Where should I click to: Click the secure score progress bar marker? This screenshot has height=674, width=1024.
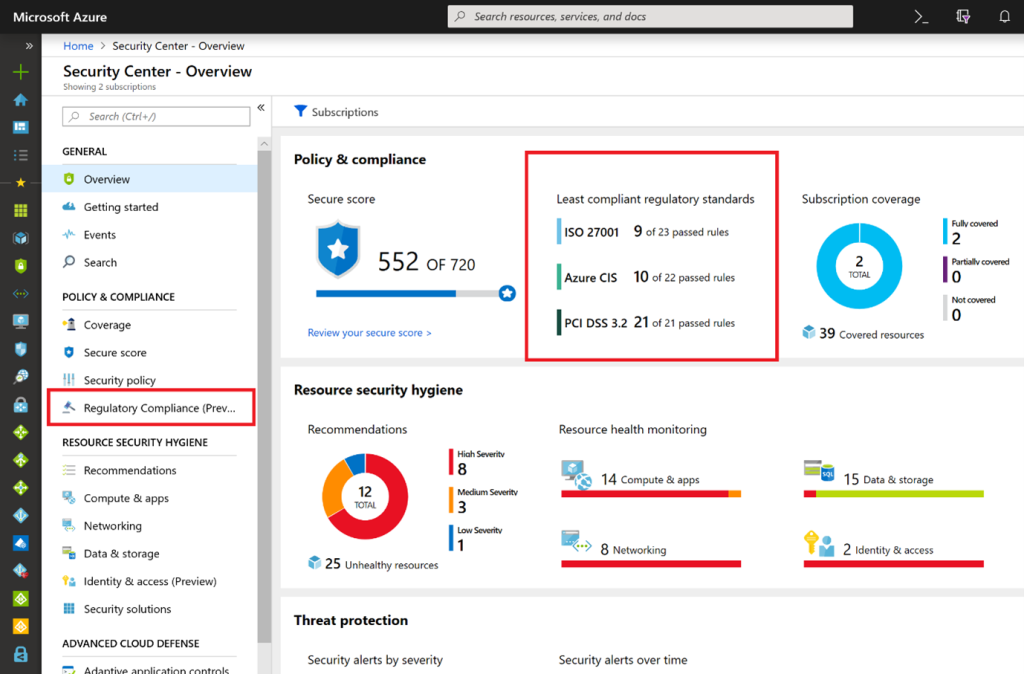[507, 293]
